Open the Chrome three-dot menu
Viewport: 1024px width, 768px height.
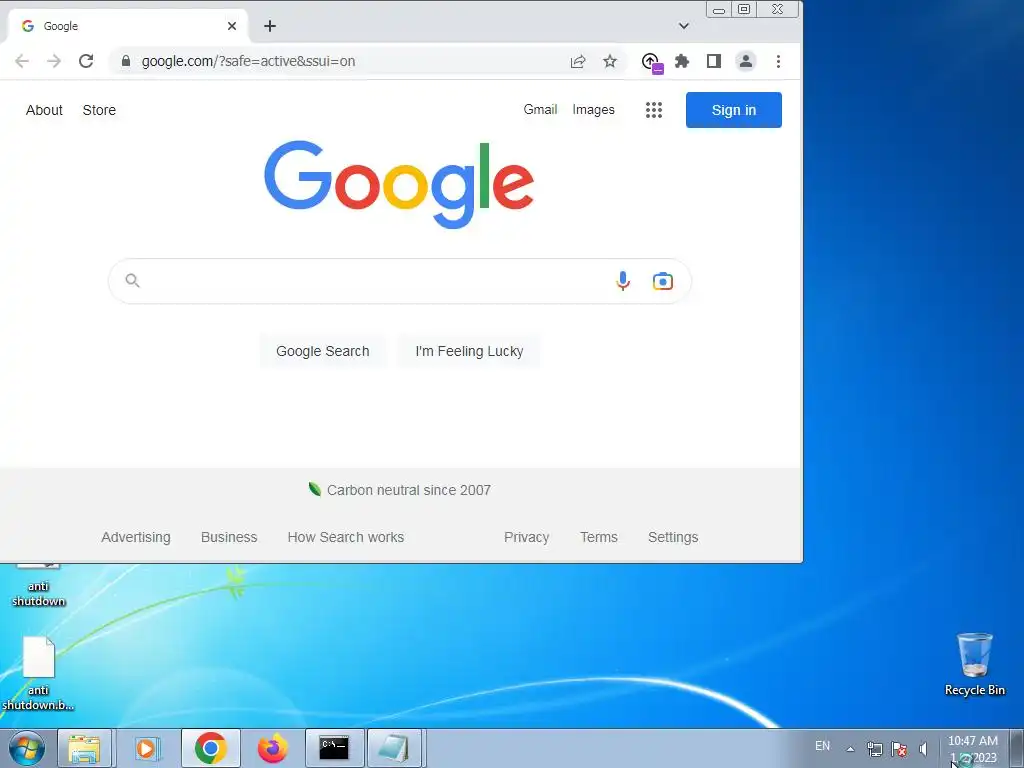coord(778,61)
